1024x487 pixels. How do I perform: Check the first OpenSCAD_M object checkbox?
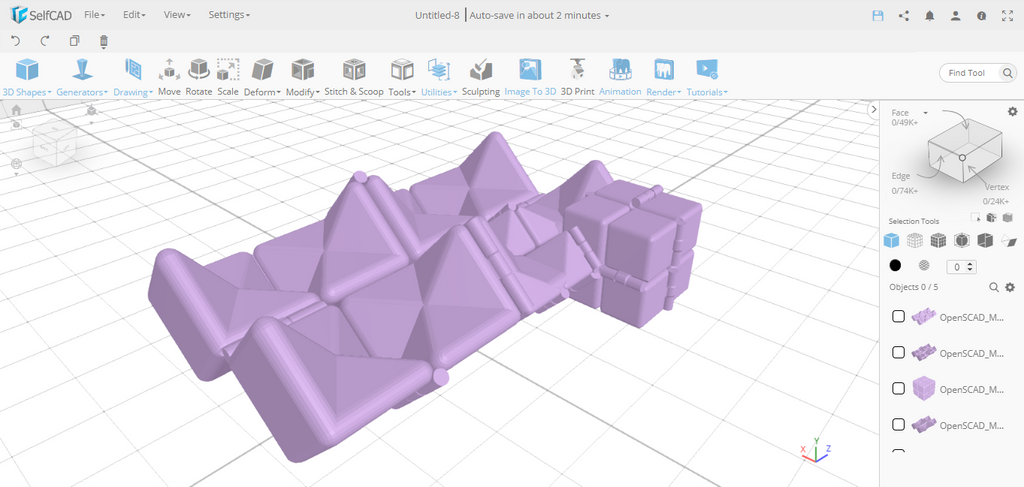click(899, 316)
